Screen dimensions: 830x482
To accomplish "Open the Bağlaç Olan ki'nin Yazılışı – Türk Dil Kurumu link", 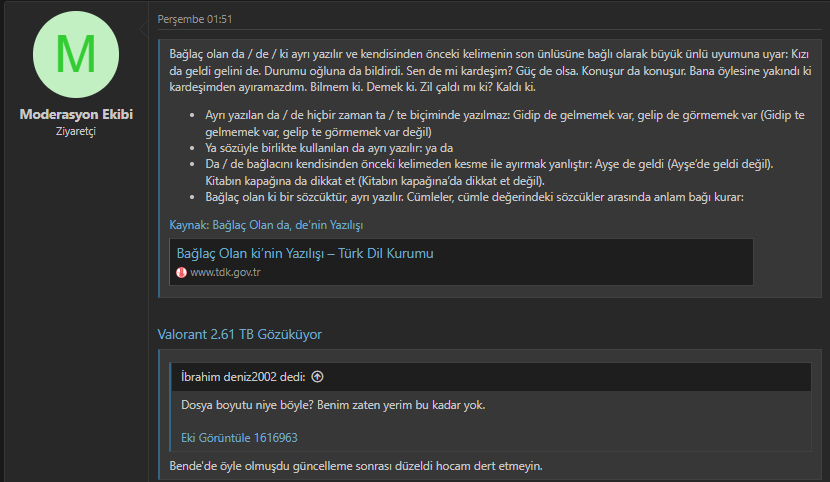I will 305,253.
